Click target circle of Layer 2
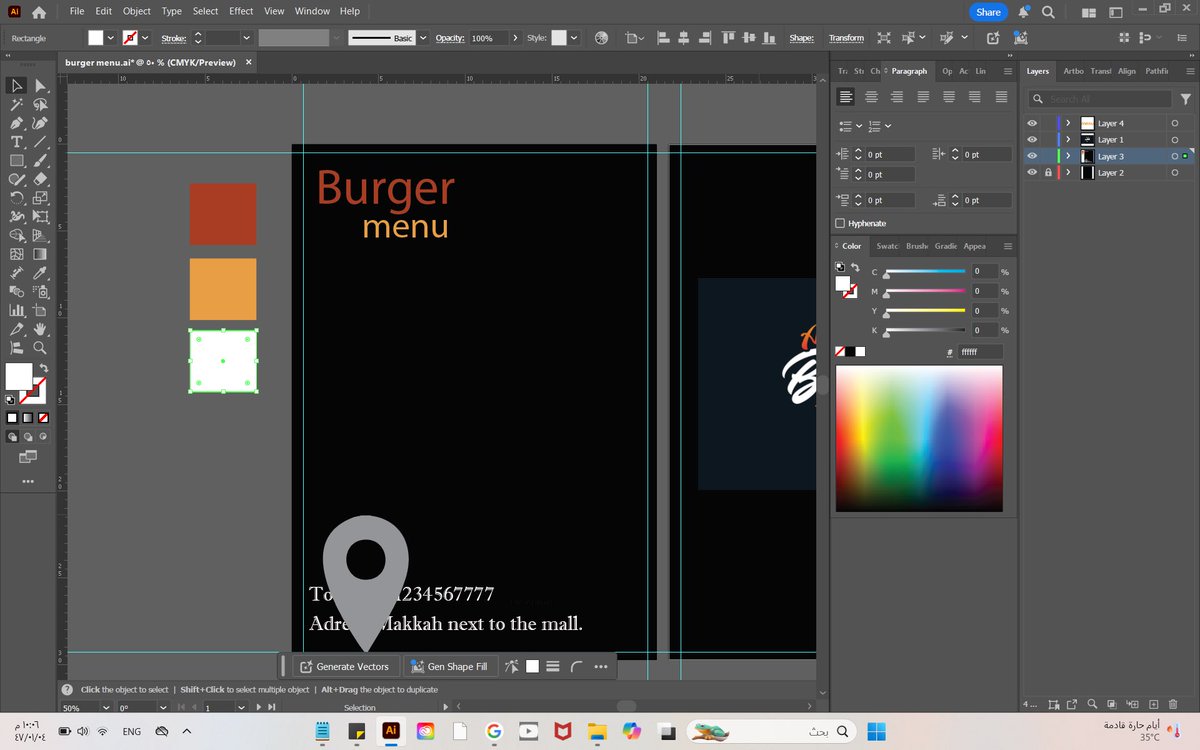Viewport: 1200px width, 750px height. [x=1175, y=172]
